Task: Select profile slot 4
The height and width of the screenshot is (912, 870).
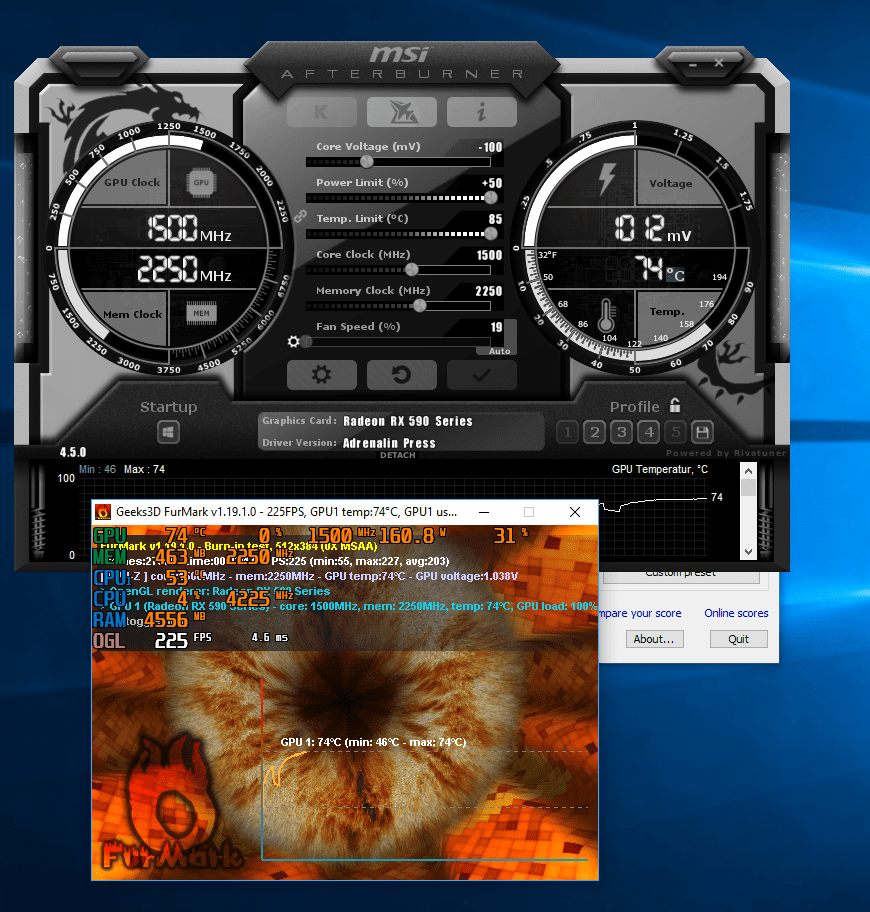Action: pos(649,432)
